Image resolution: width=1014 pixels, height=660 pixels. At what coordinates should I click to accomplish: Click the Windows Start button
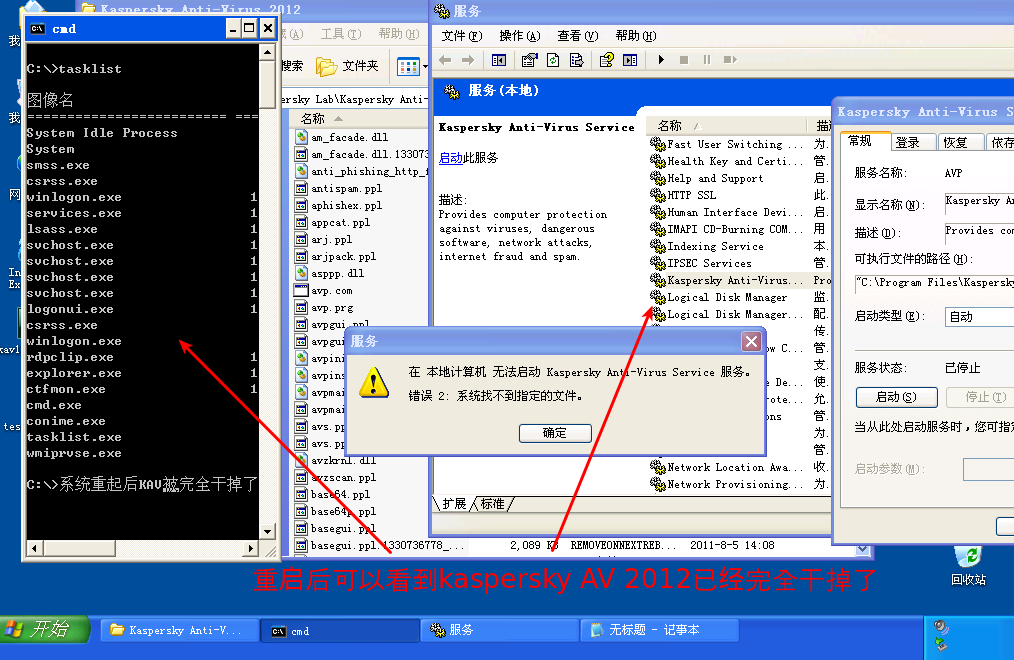click(44, 629)
